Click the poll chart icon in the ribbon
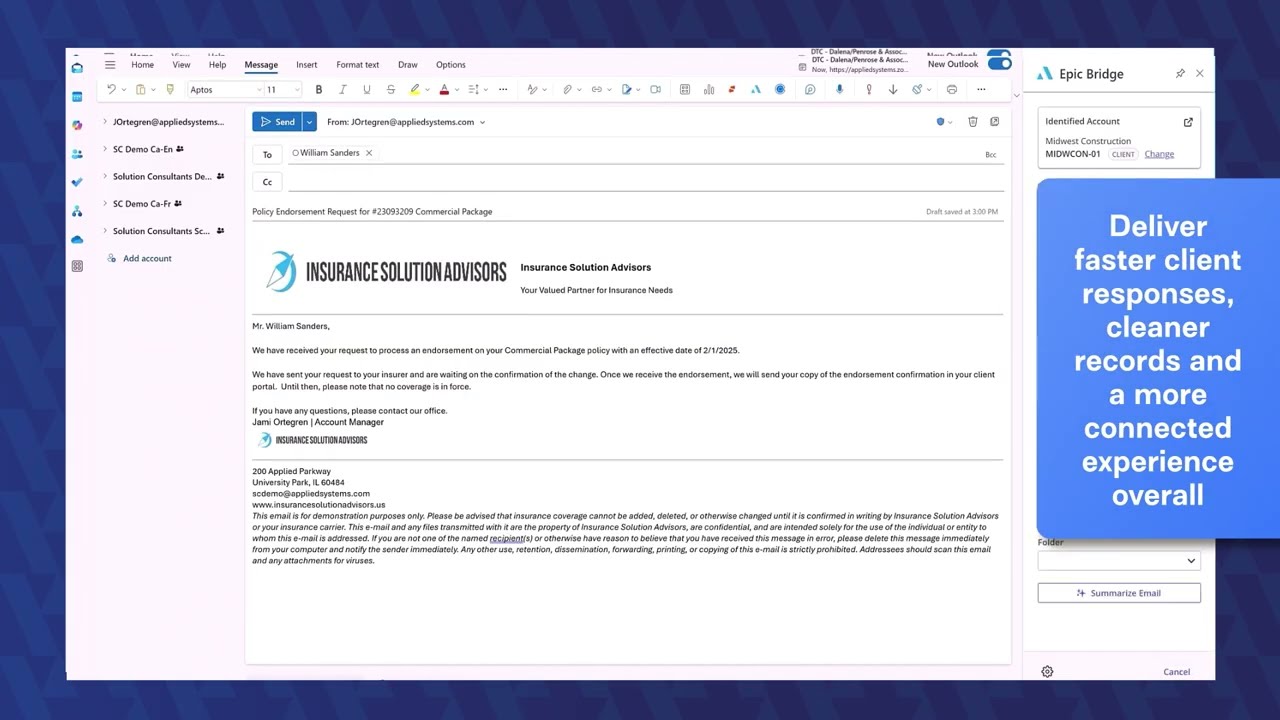This screenshot has width=1280, height=720. pyautogui.click(x=709, y=90)
